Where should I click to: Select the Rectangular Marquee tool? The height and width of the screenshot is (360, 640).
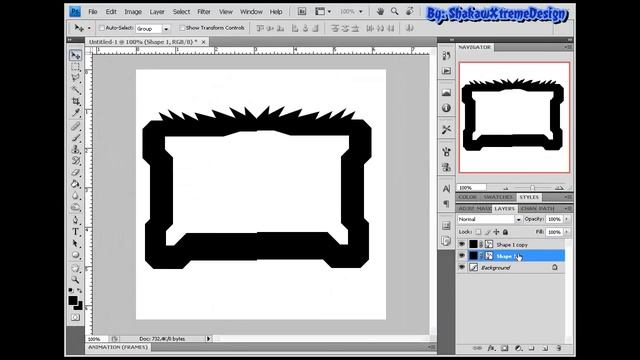click(76, 67)
